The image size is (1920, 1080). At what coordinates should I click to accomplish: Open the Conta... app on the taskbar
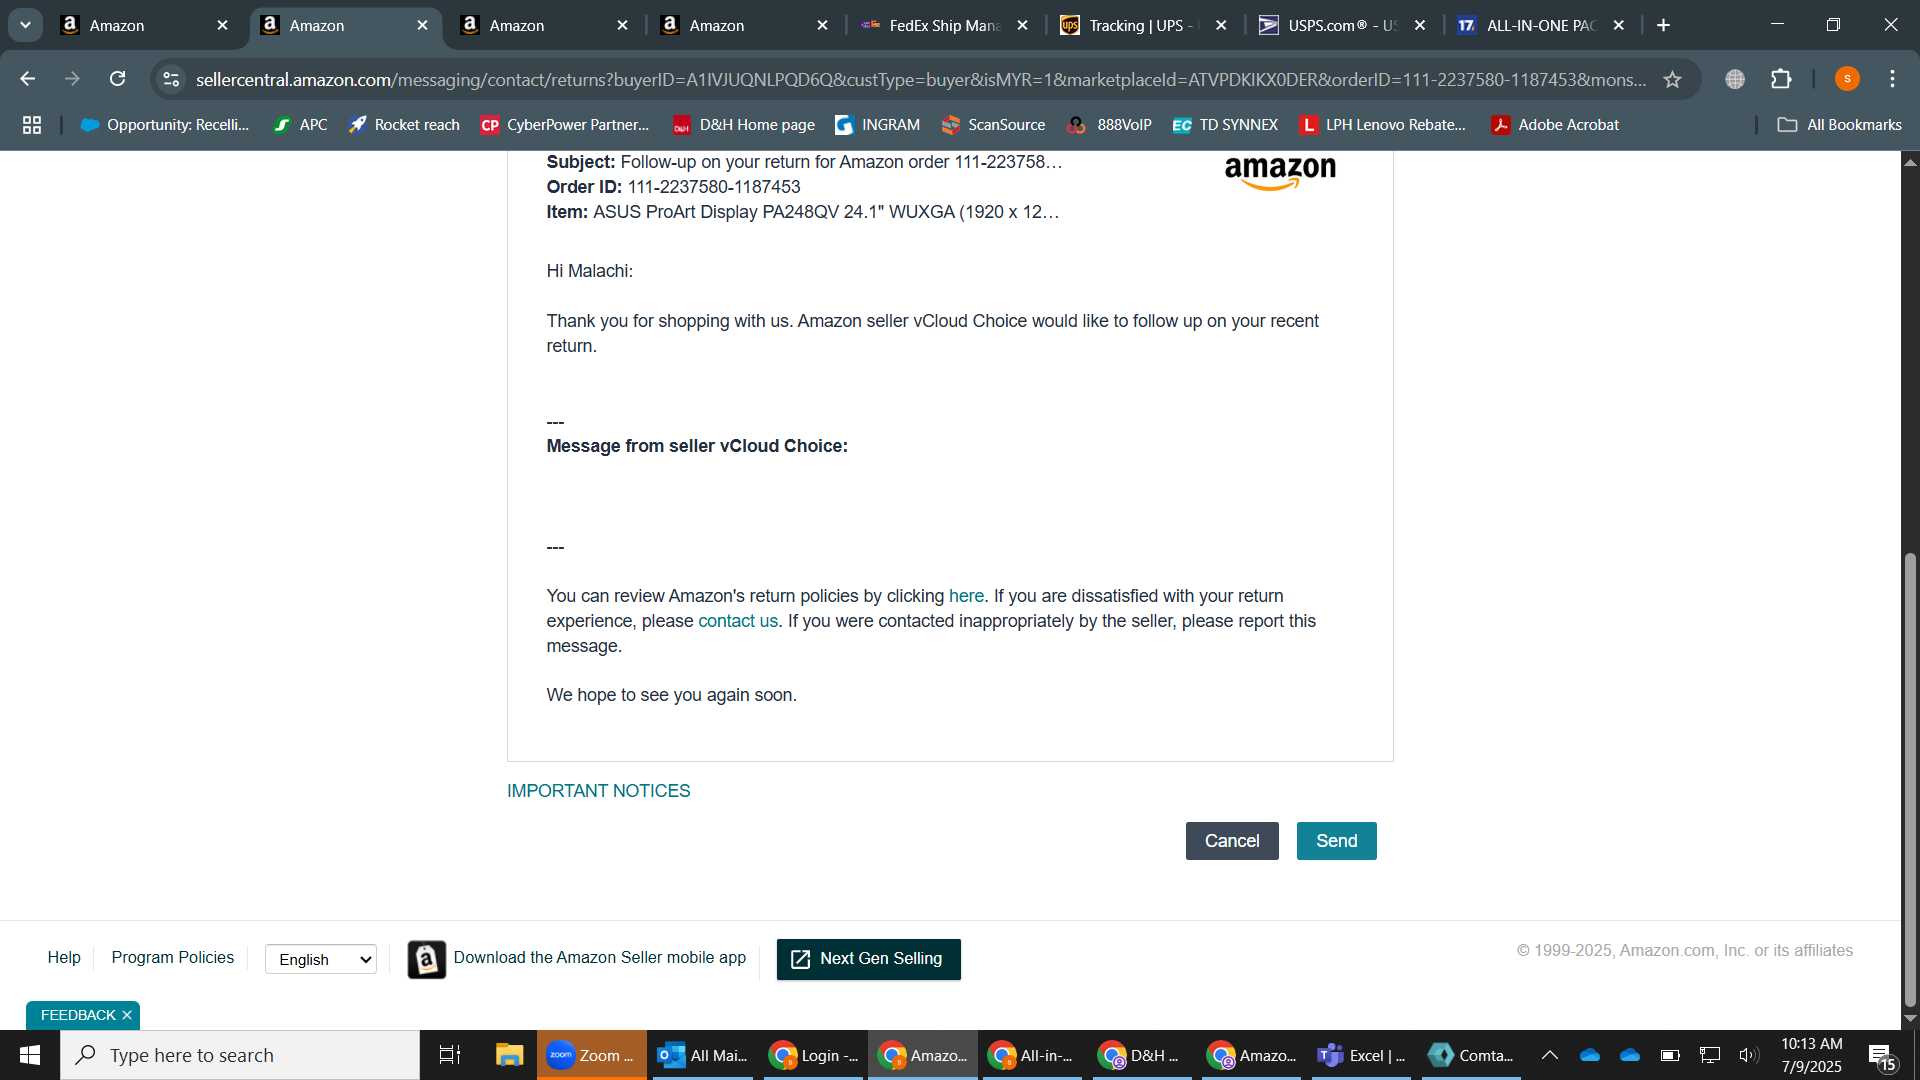pos(1471,1055)
